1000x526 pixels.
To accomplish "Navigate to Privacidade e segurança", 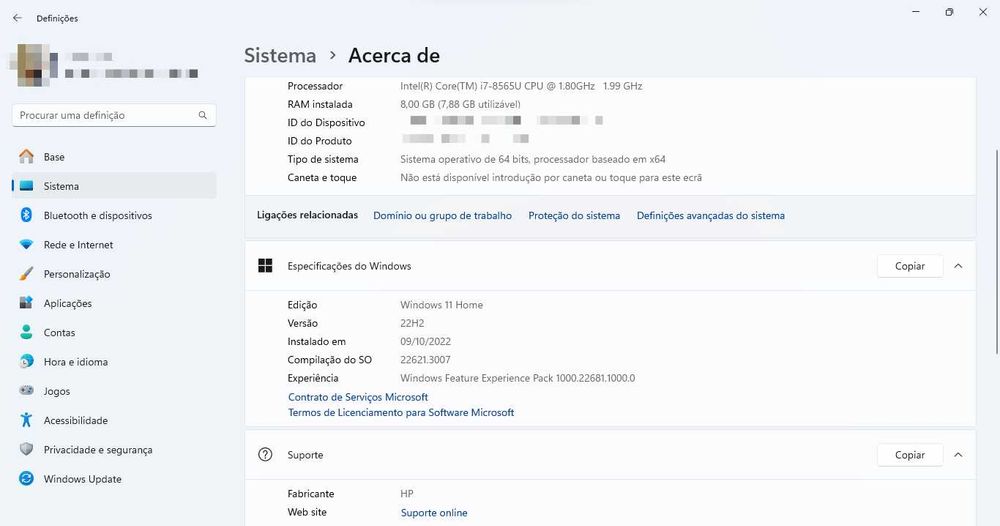I will click(98, 450).
